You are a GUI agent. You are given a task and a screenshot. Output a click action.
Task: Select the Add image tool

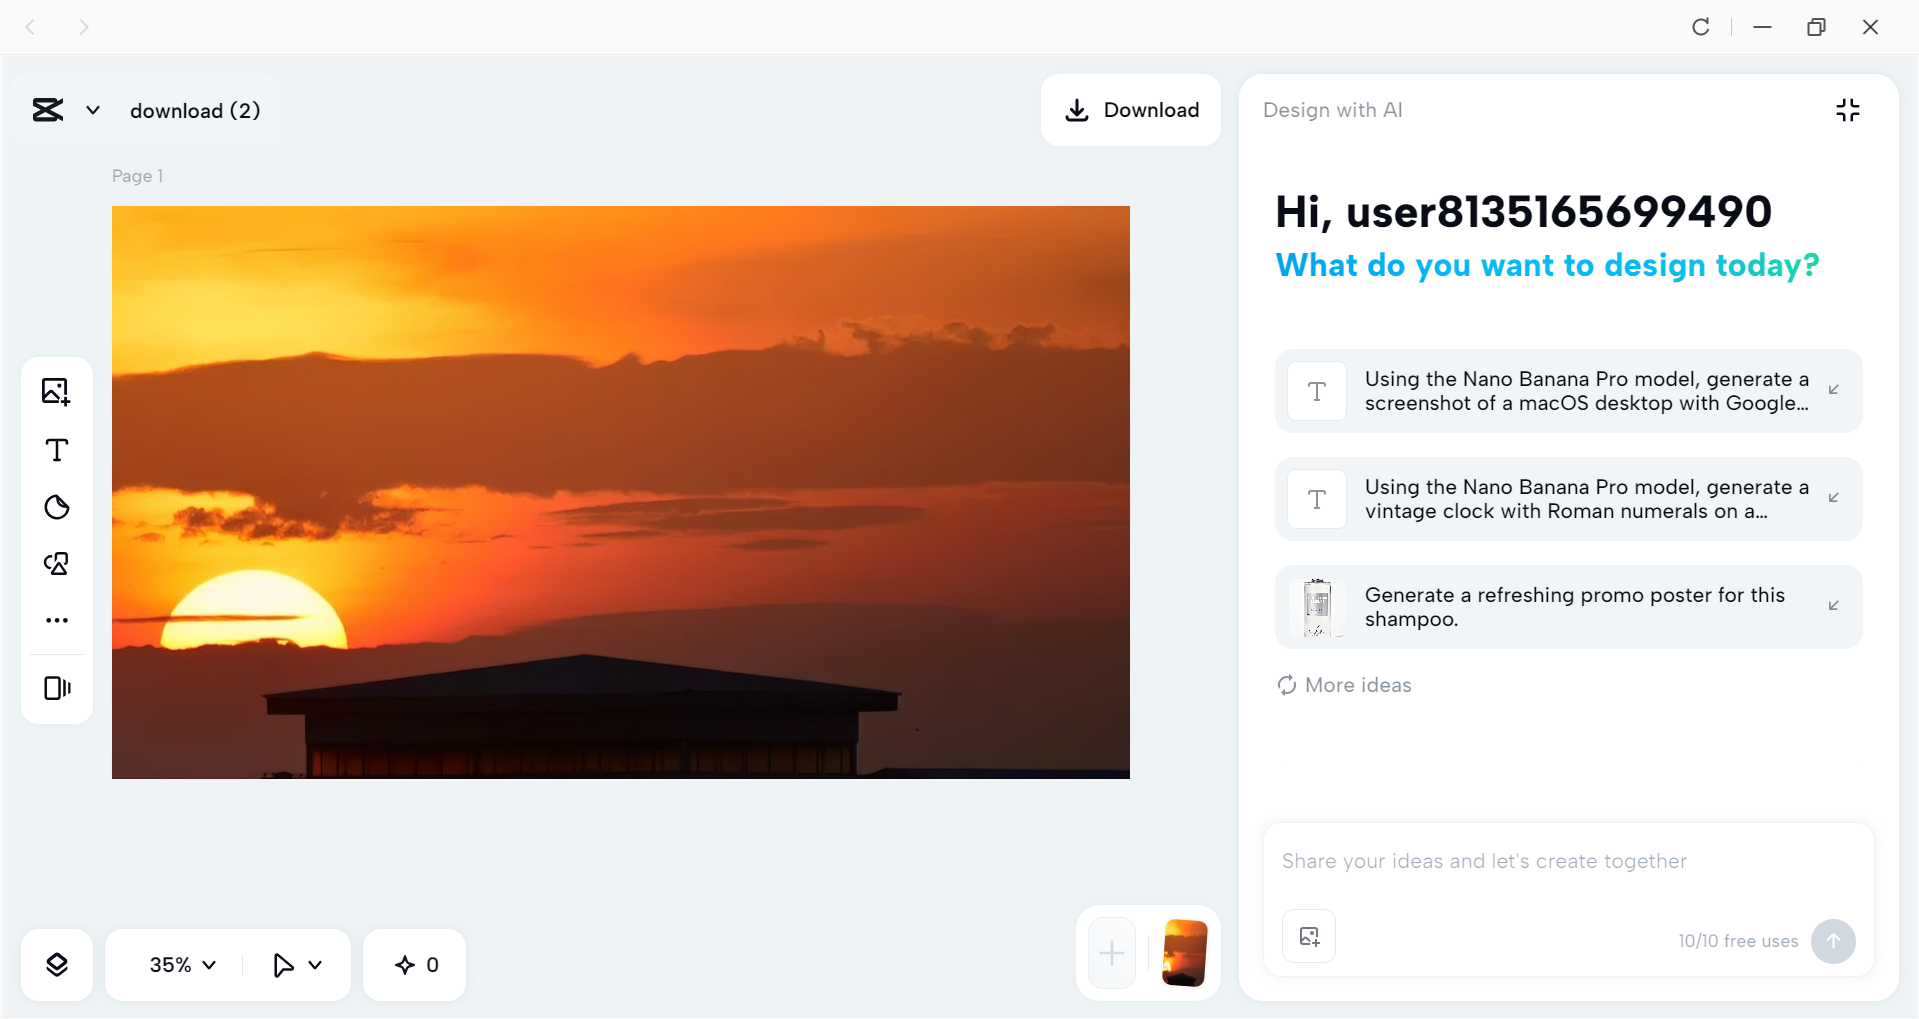click(57, 391)
